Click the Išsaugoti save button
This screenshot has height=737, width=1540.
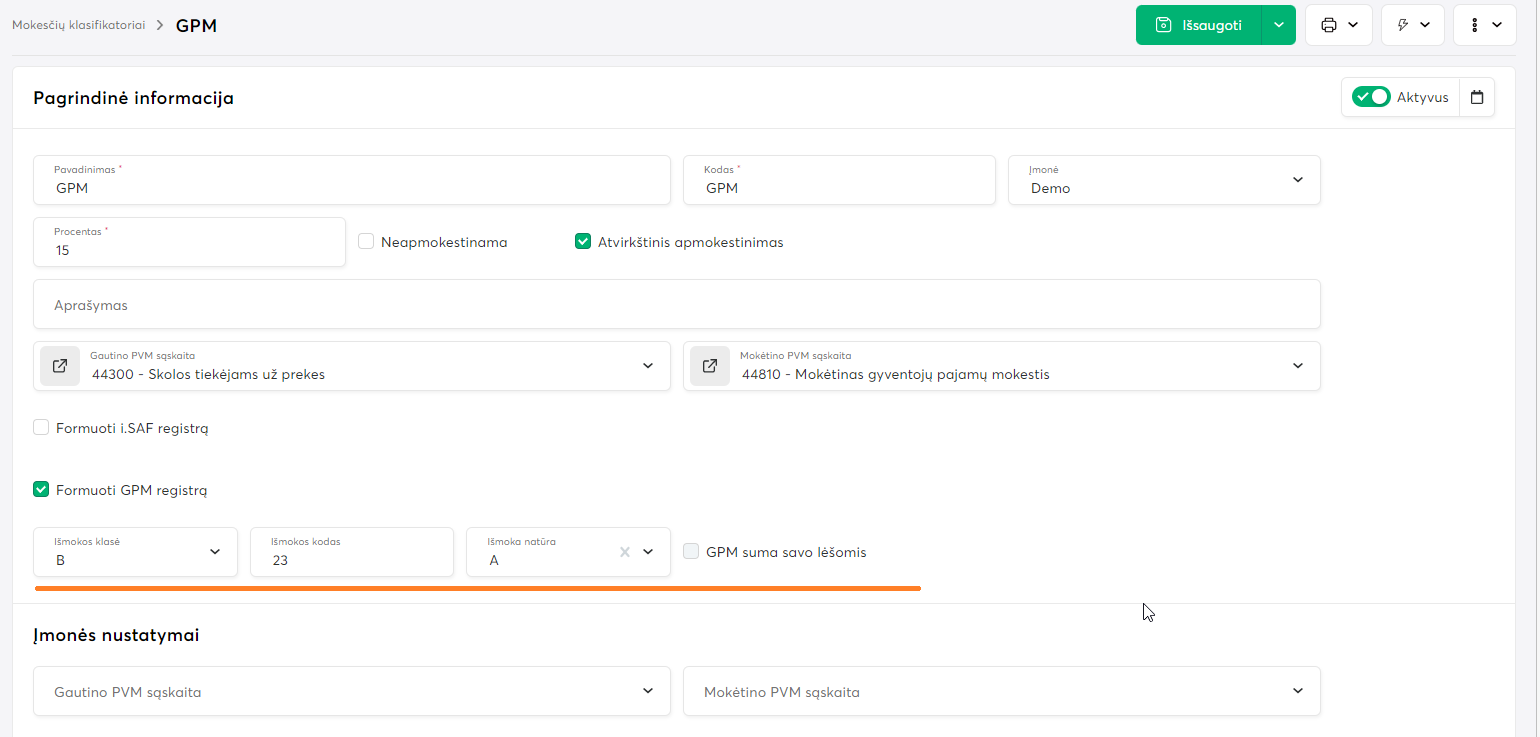tap(1198, 25)
